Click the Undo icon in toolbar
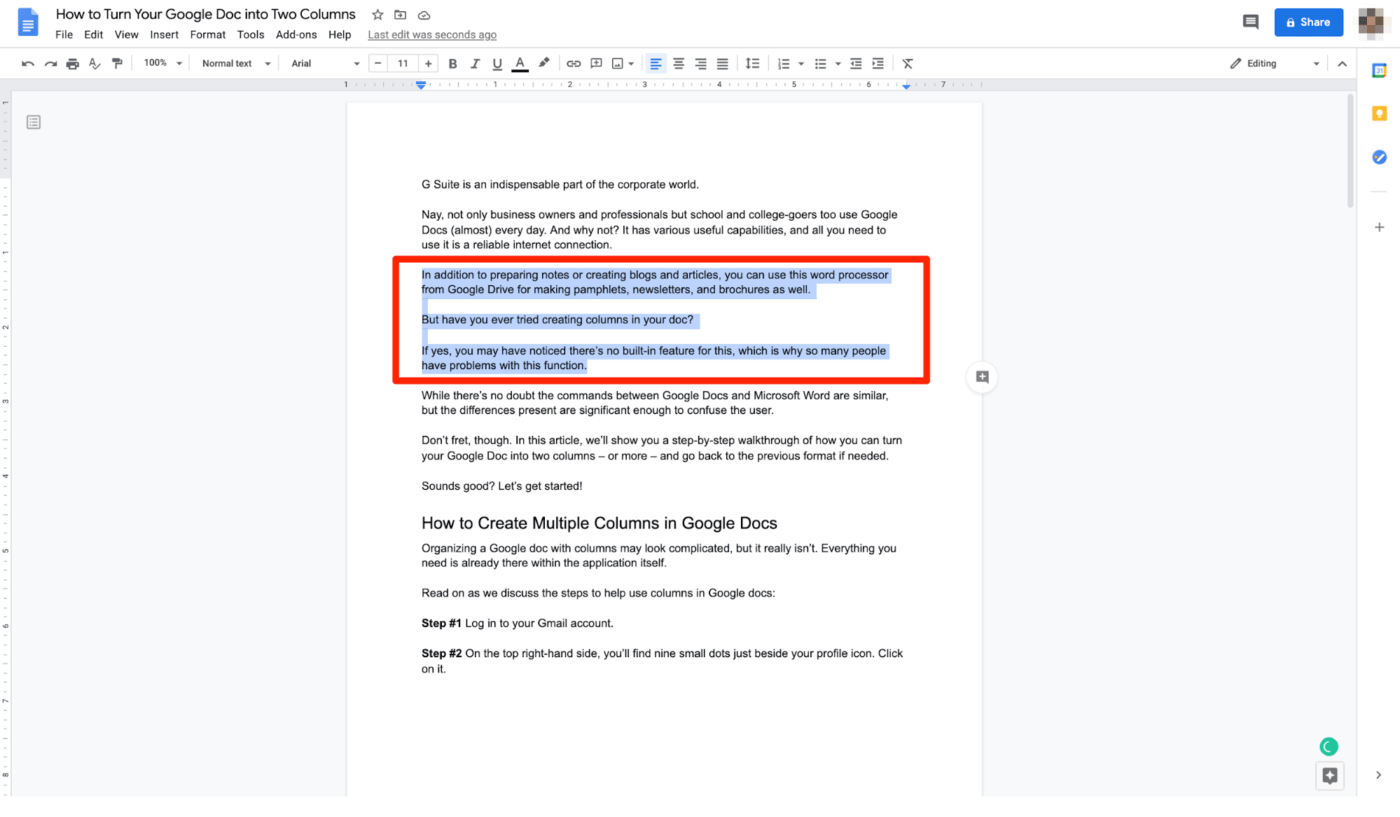Viewport: 1400px width, 817px height. [28, 63]
